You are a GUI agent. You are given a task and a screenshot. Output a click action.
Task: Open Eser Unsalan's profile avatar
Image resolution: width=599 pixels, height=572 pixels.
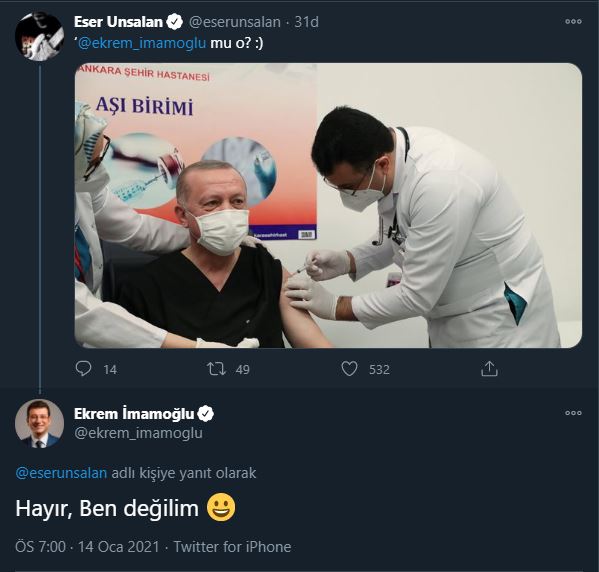click(x=39, y=36)
